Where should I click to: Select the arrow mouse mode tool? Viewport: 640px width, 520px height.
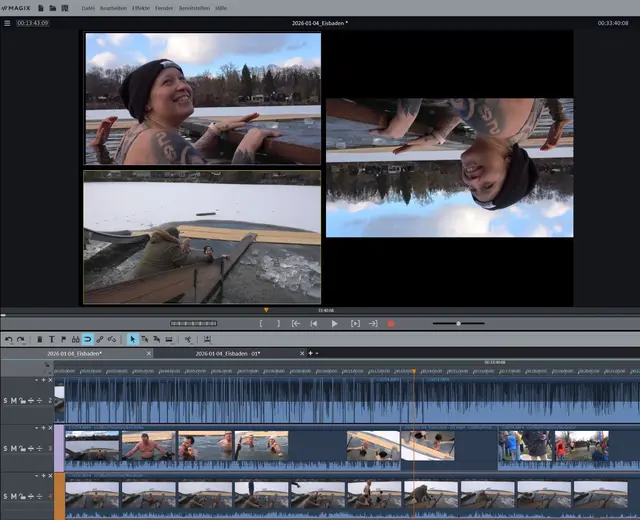point(132,339)
